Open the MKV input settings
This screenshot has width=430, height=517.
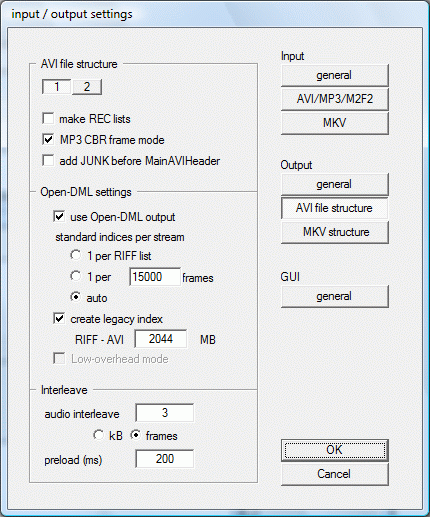(335, 123)
